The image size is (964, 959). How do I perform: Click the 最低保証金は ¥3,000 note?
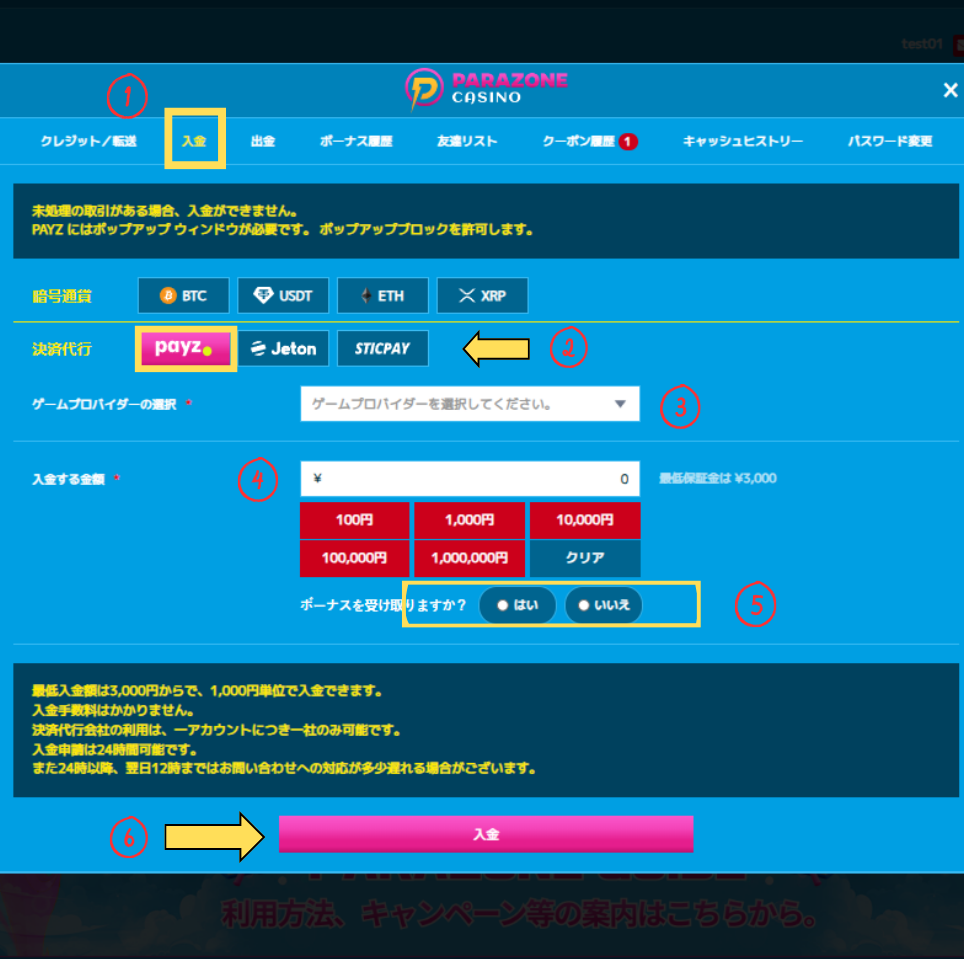[717, 478]
